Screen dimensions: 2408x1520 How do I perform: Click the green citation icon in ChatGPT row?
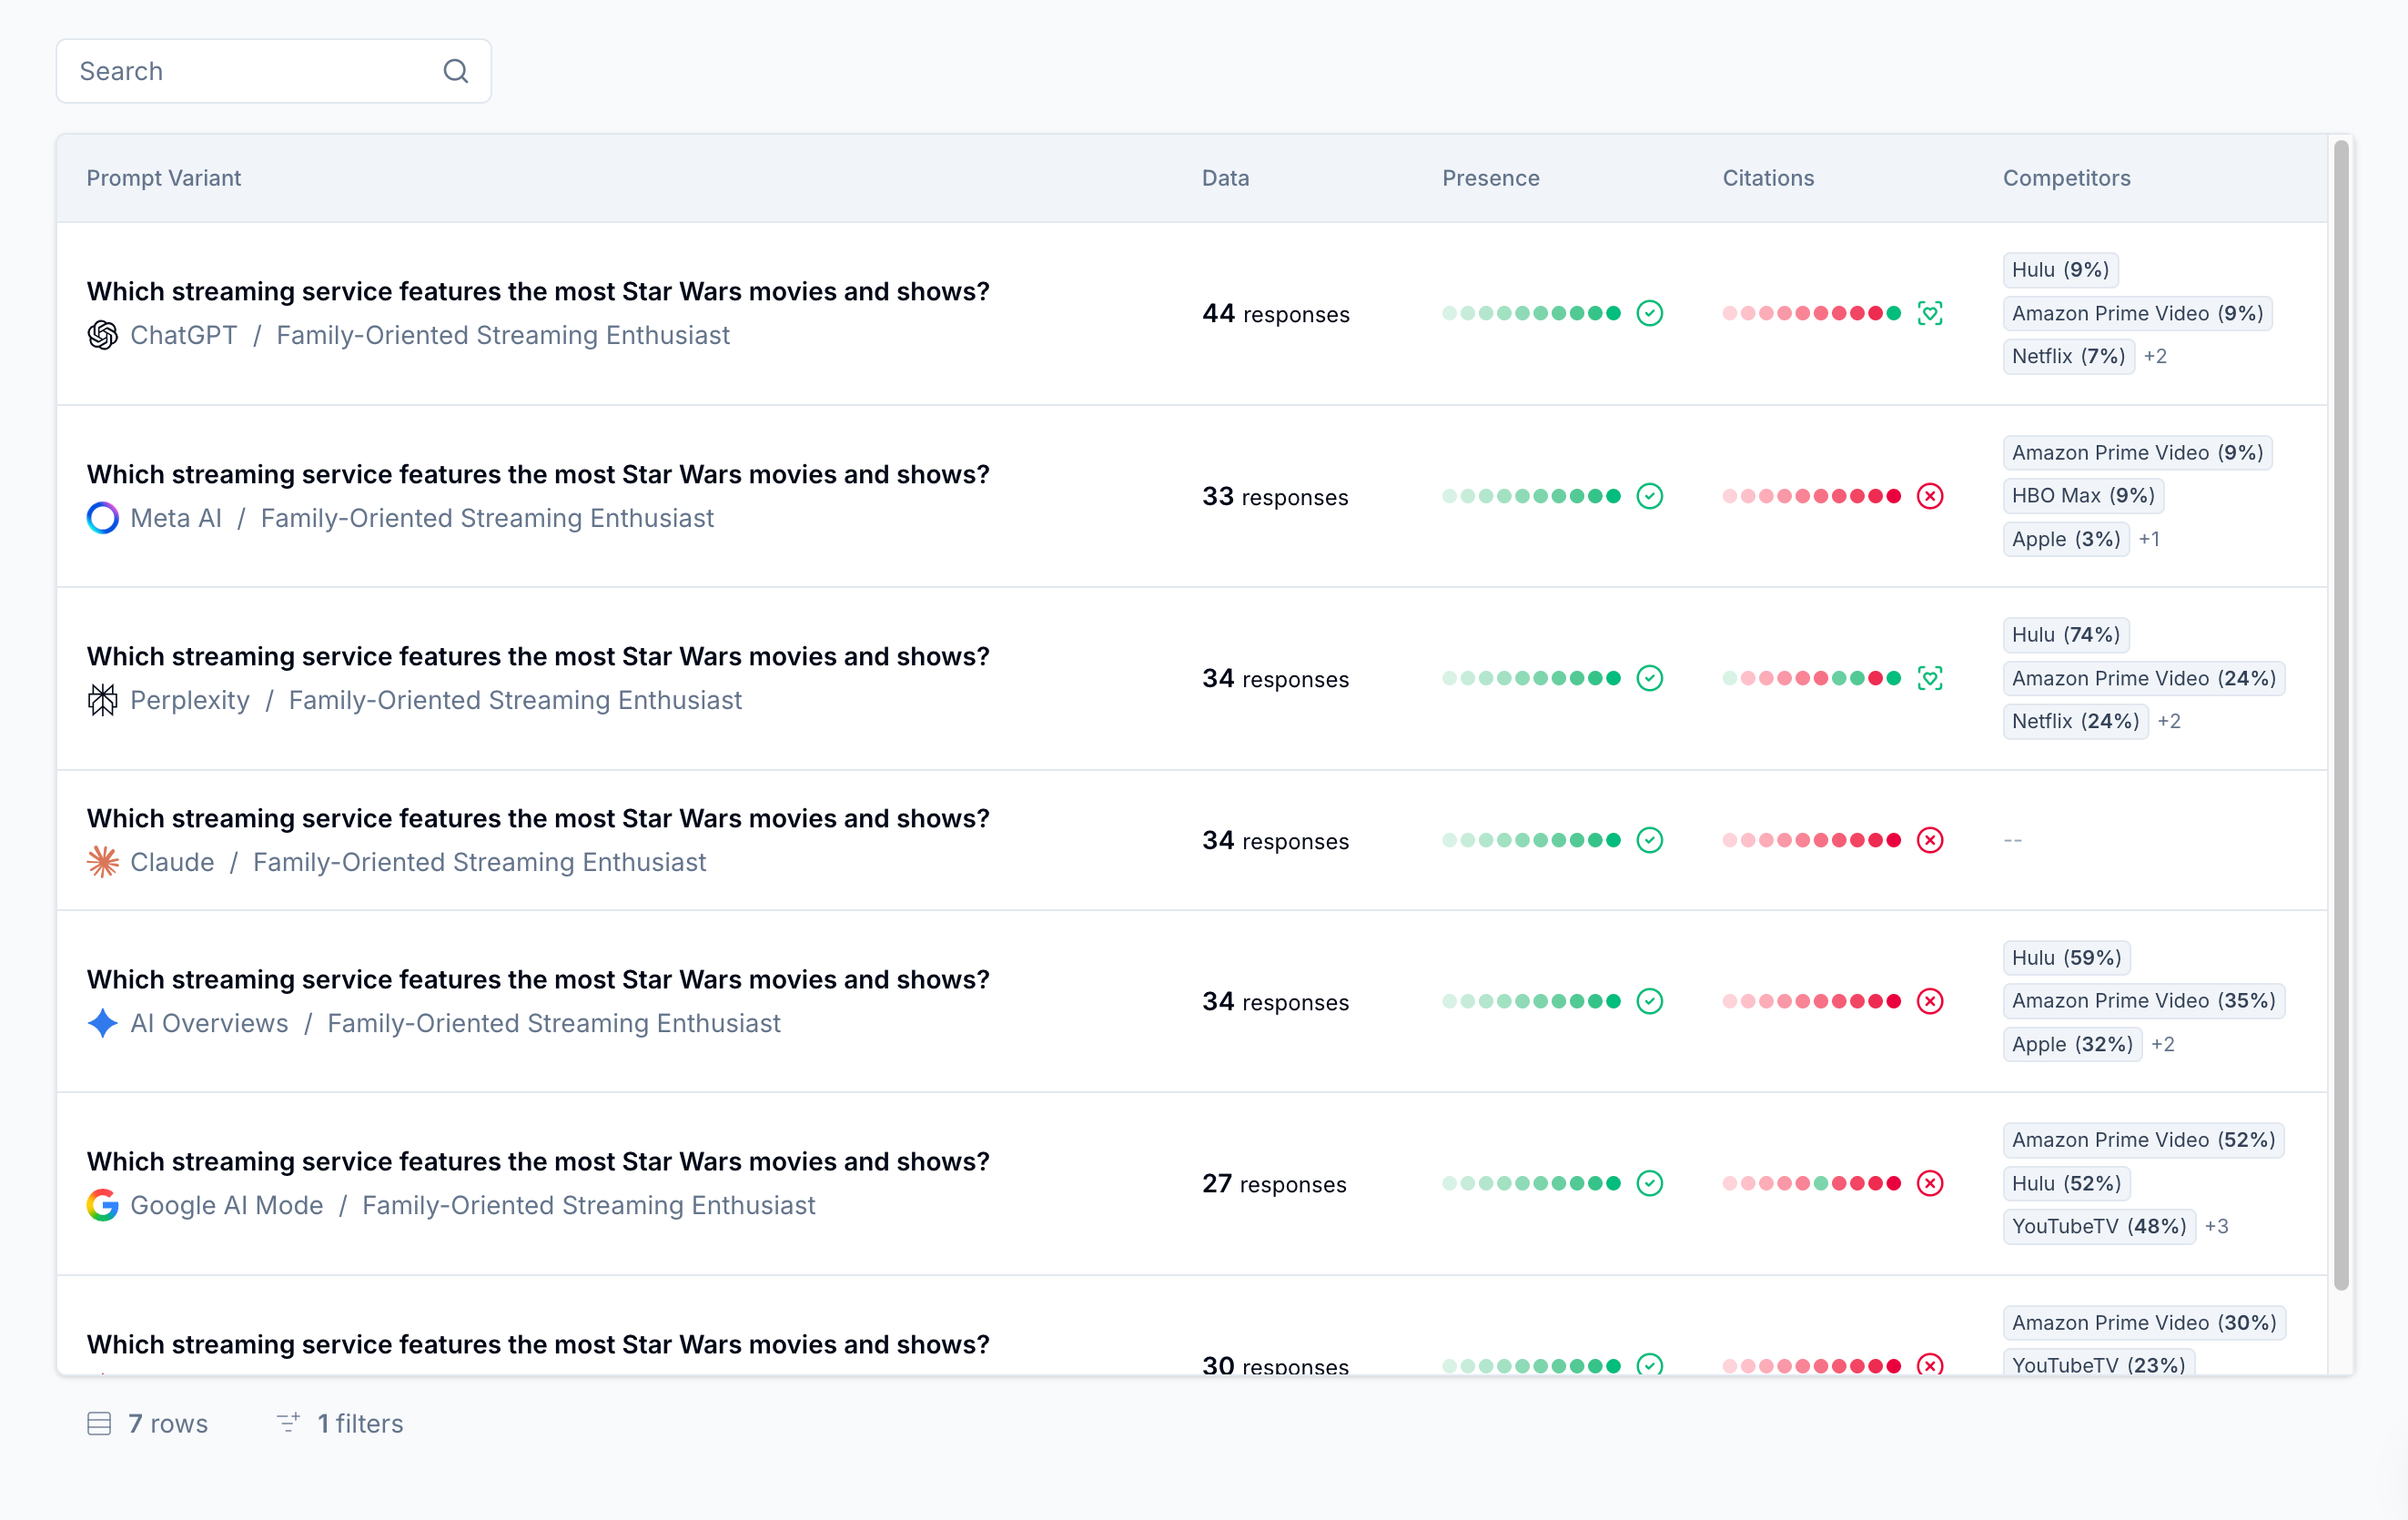[1930, 313]
